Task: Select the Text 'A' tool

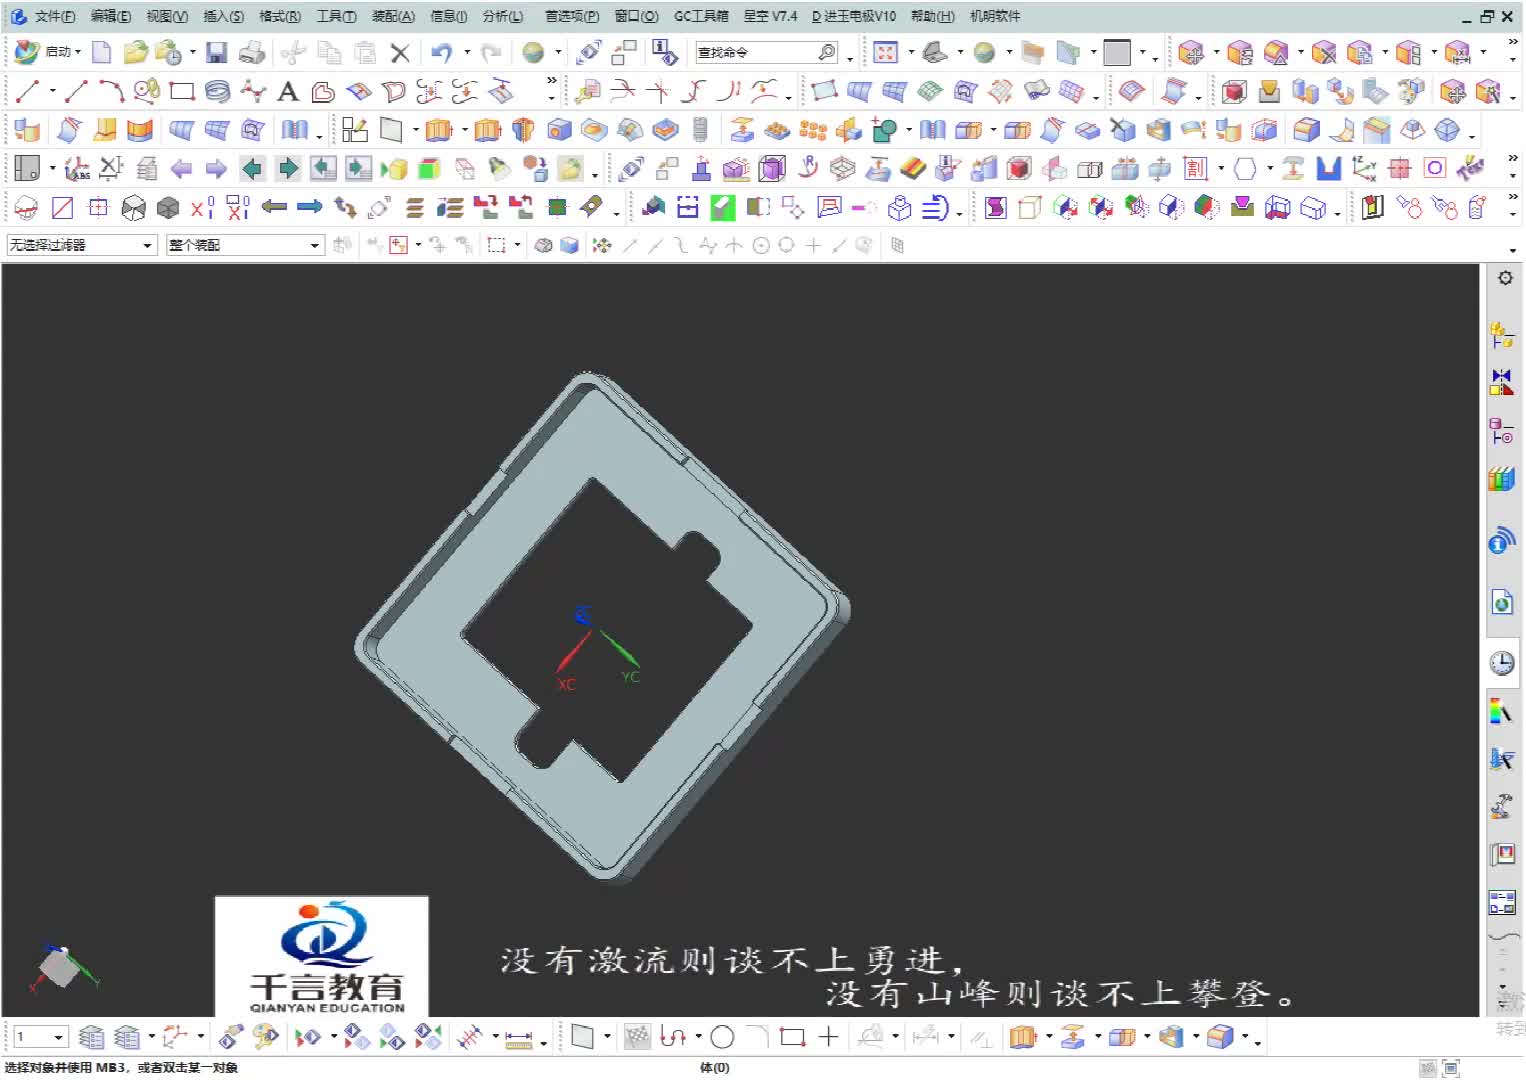Action: [x=288, y=92]
